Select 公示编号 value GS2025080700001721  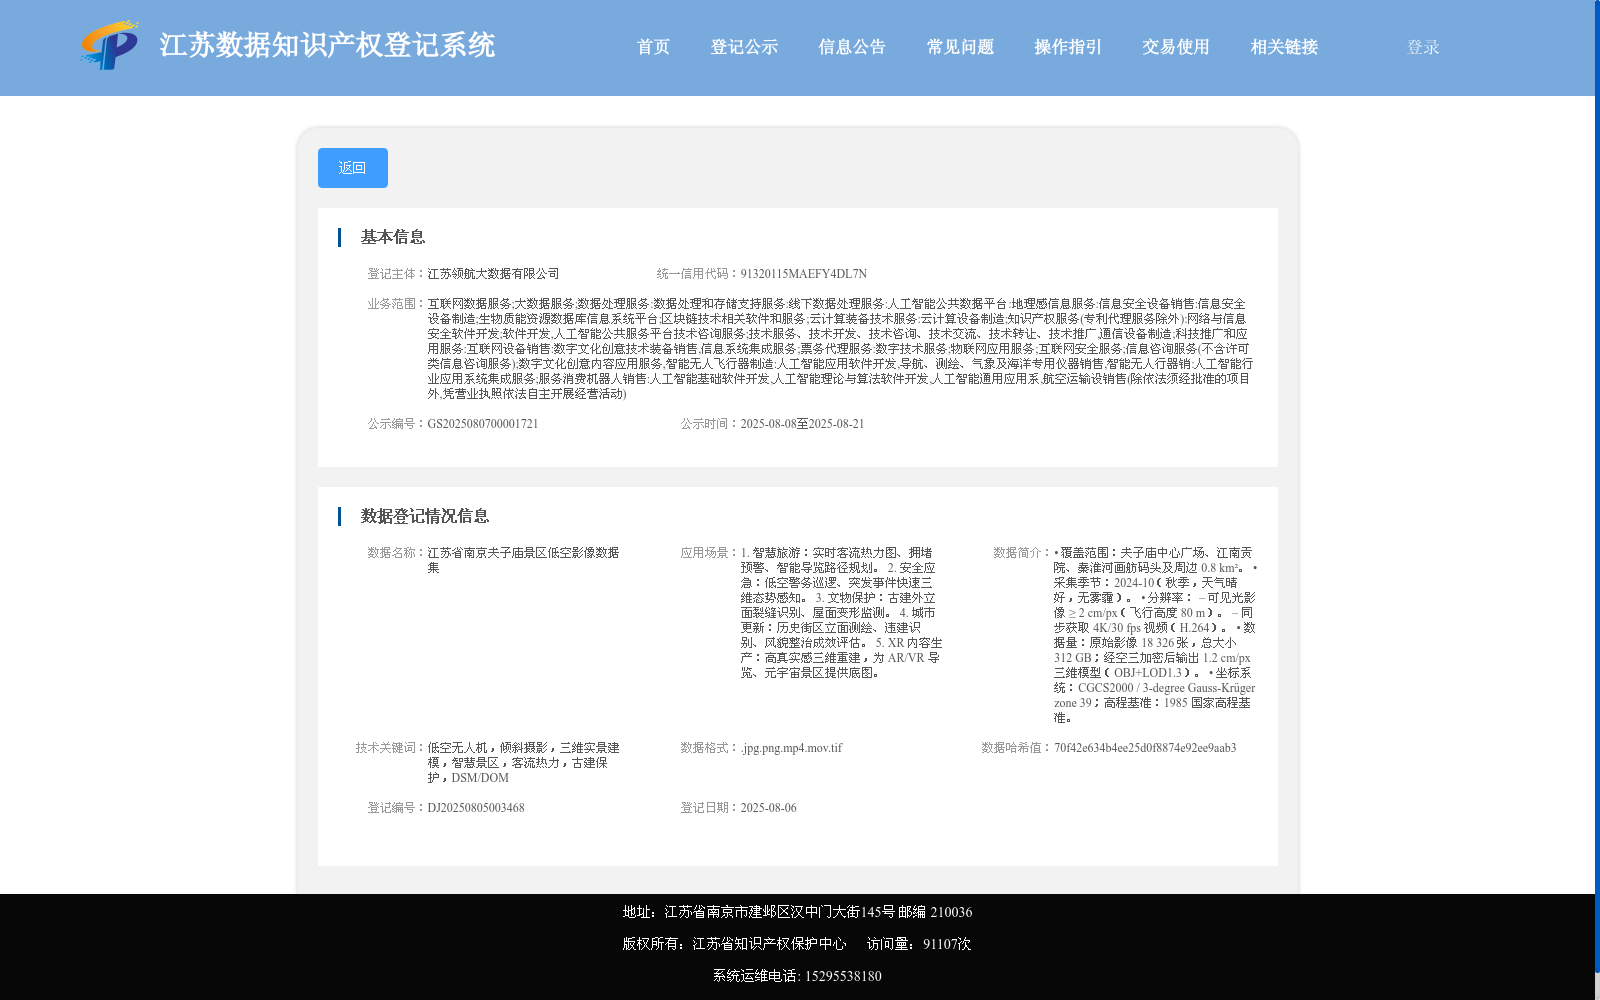pyautogui.click(x=483, y=424)
